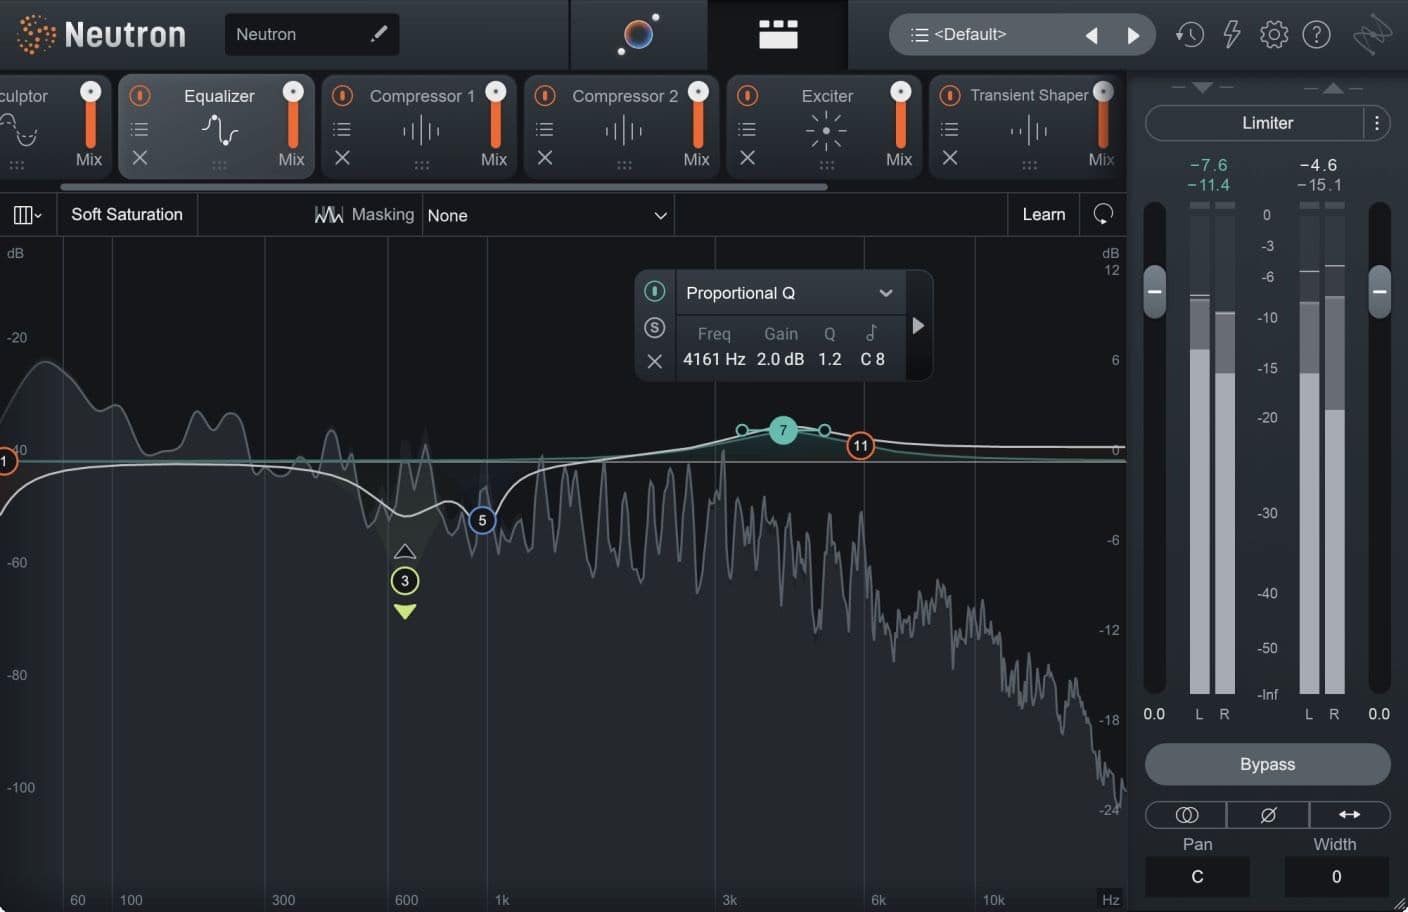Viewport: 1408px width, 912px height.
Task: Click the left output gain slider handle
Action: [x=1154, y=291]
